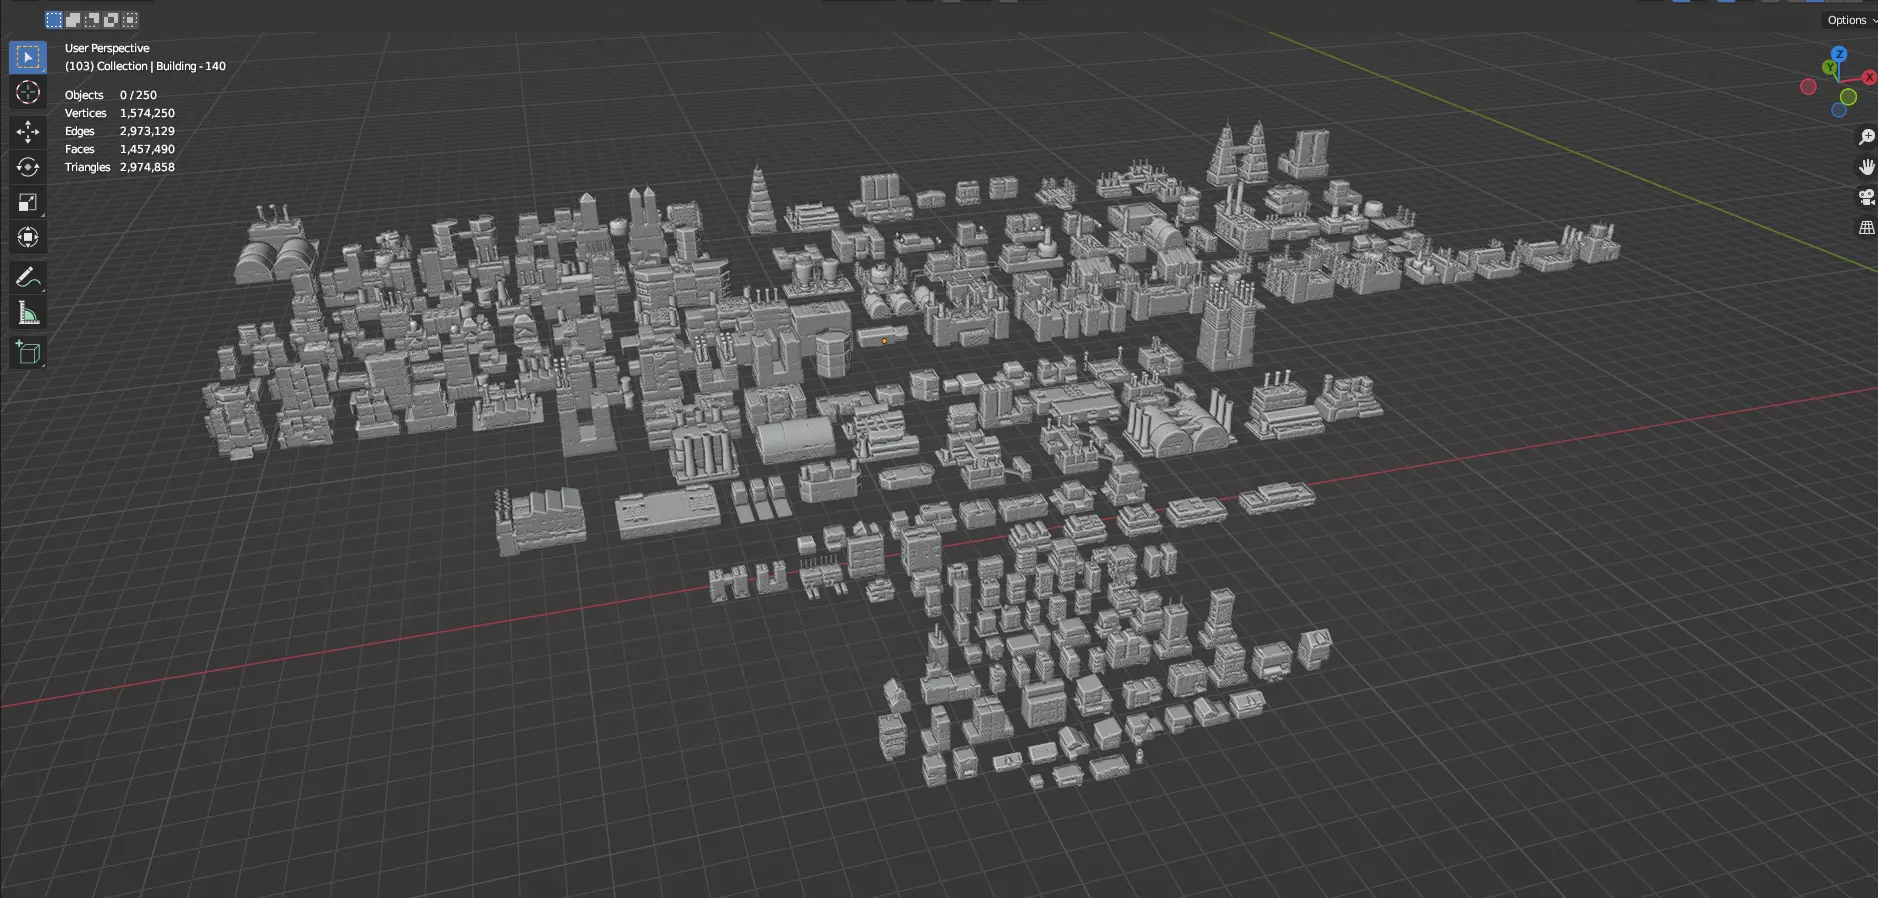Click the Triangles '2,974,858' value

tap(147, 167)
